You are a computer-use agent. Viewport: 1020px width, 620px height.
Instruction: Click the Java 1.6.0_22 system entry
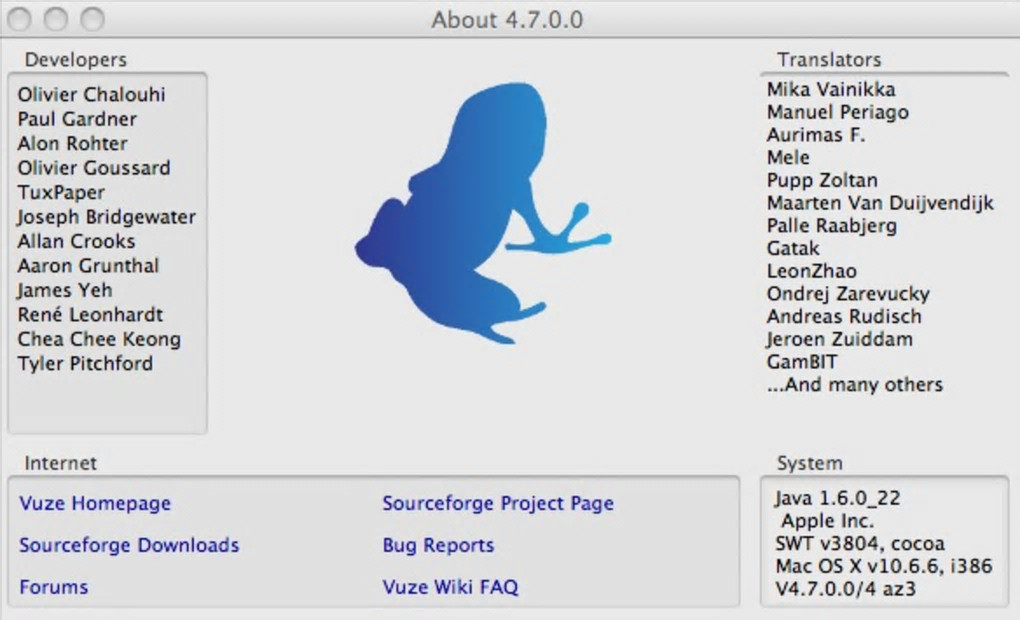coord(838,498)
